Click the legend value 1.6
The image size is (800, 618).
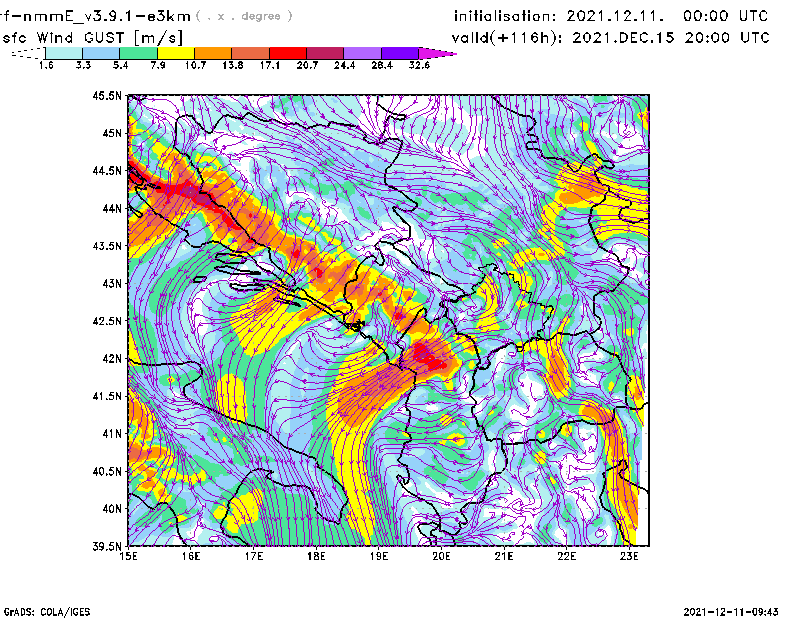coord(46,65)
